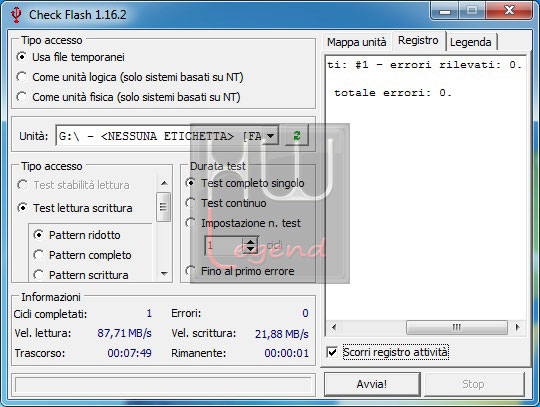Screen dimensions: 540x407
Task: Click the green refresh drives icon button
Action: click(297, 136)
